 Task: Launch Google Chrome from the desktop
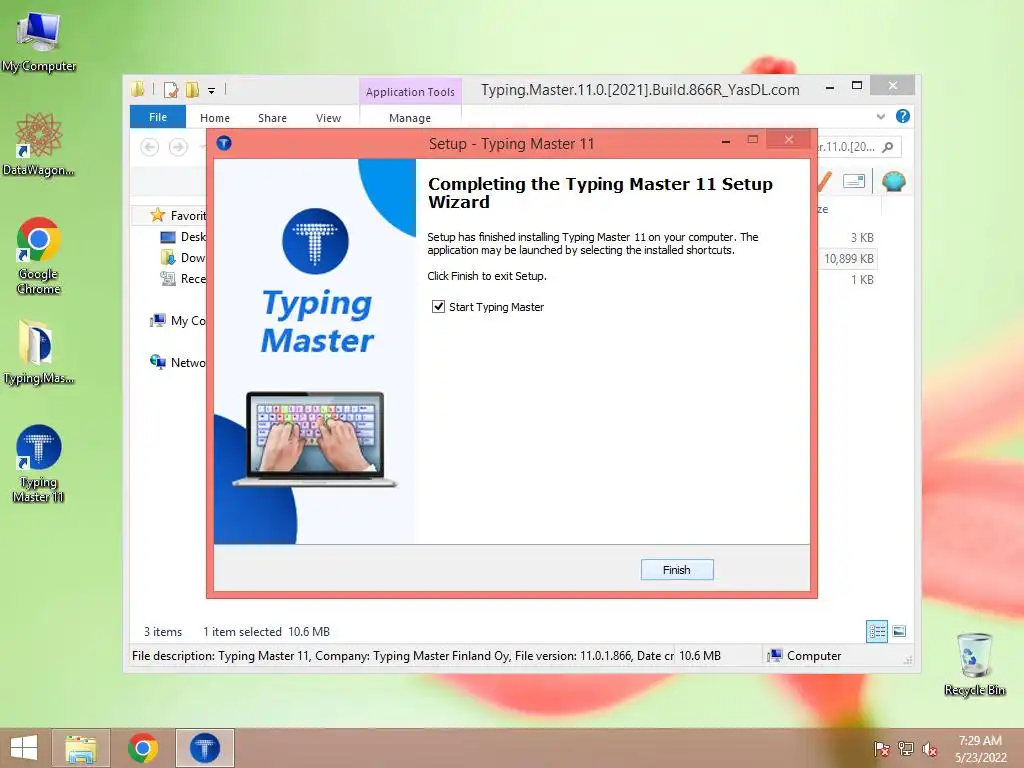point(39,256)
